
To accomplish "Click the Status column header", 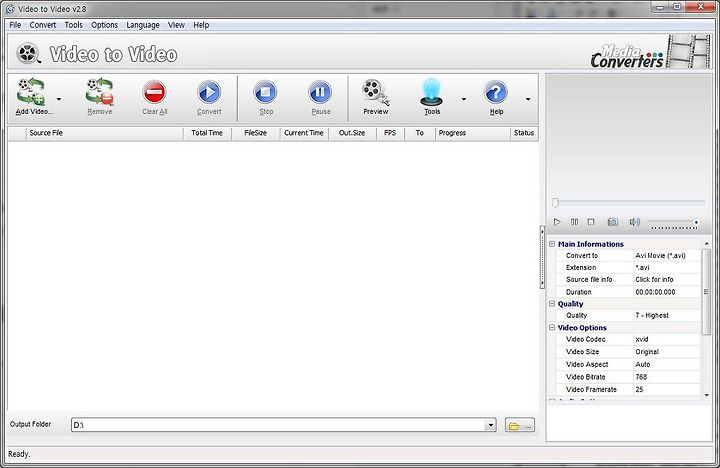I will 524,133.
